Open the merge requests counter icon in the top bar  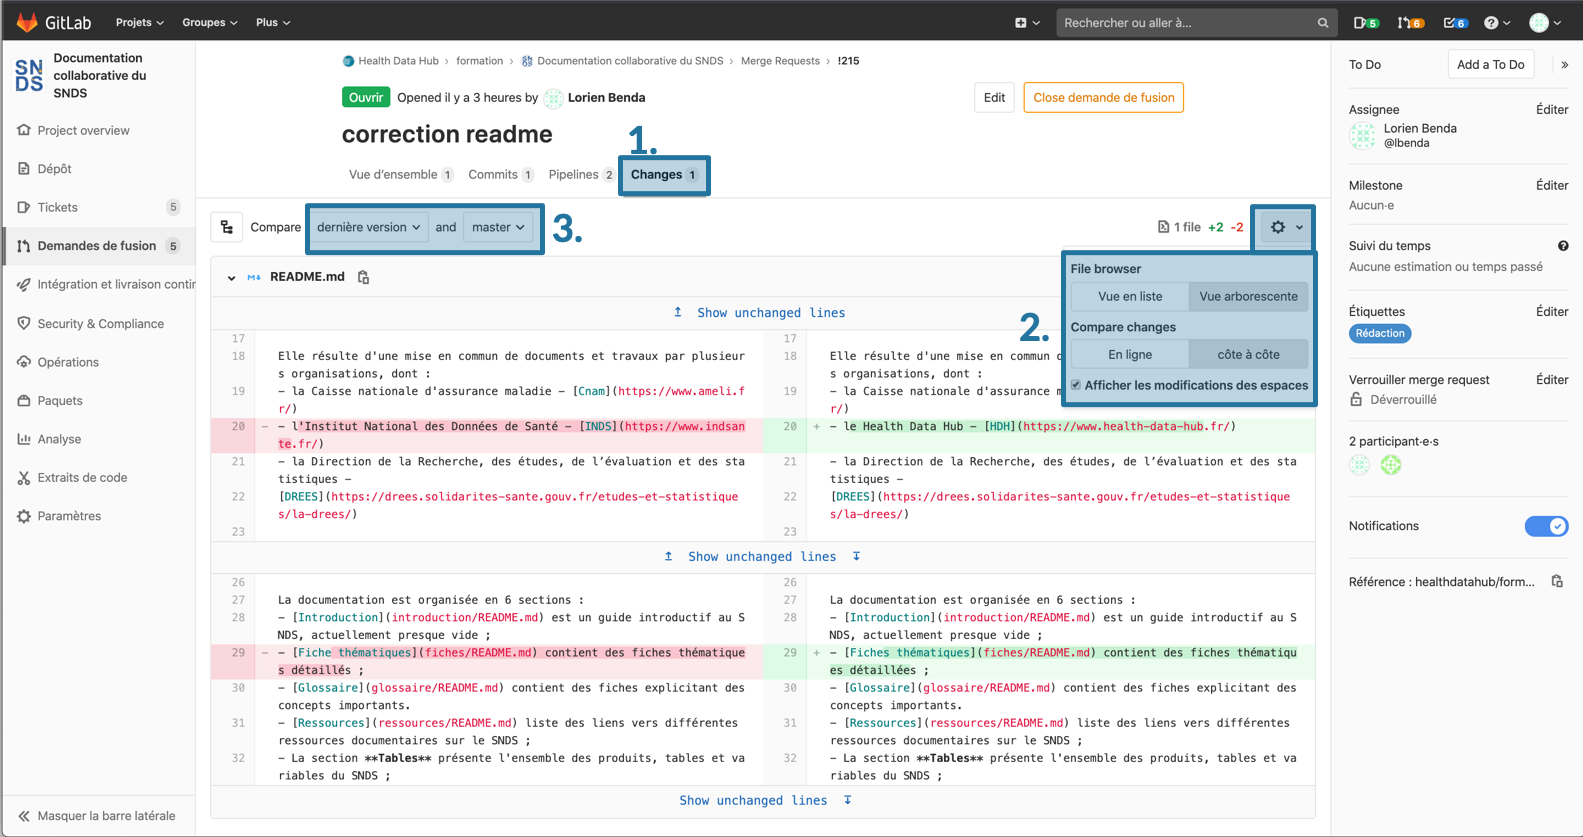click(x=1410, y=23)
